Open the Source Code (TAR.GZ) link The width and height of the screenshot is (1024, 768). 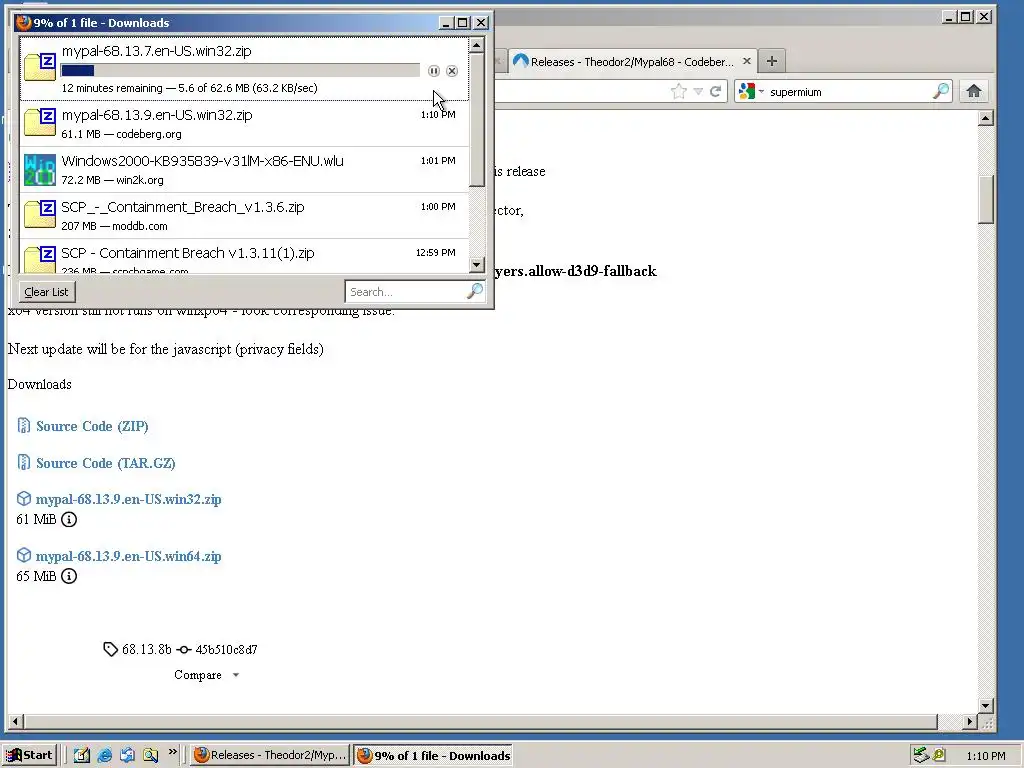pyautogui.click(x=106, y=462)
